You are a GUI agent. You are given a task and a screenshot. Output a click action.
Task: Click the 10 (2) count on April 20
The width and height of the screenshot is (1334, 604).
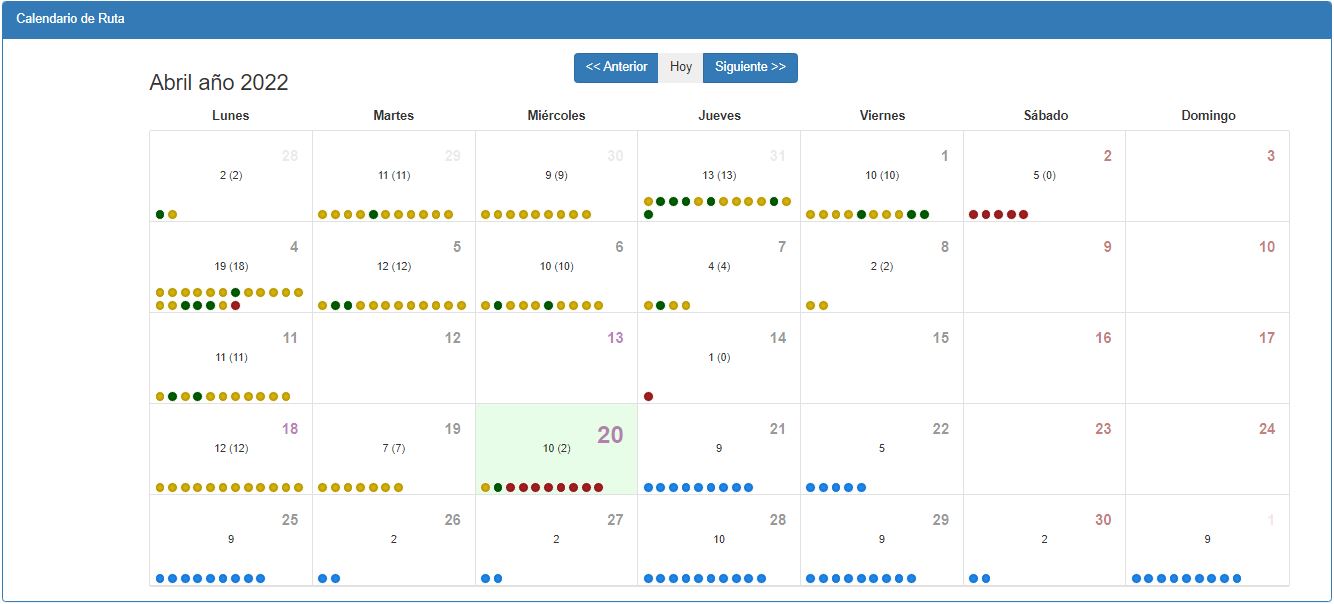point(556,449)
